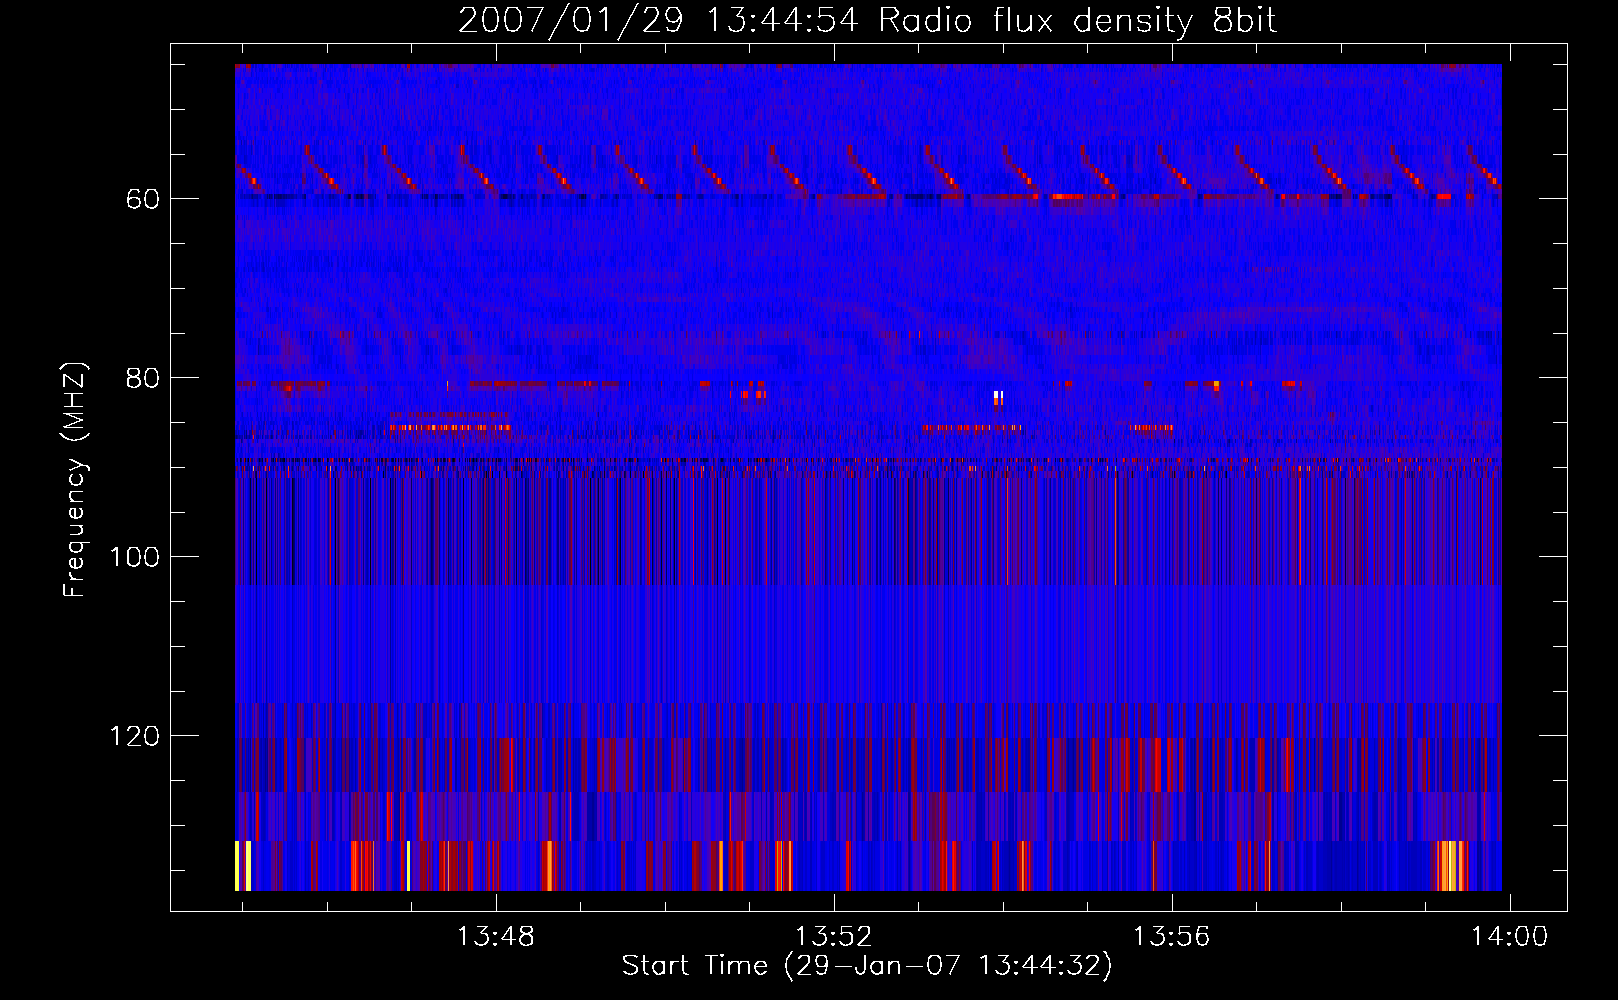The height and width of the screenshot is (1000, 1618).
Task: Click the "Start Time (29-Jan-07 13:44:32)" label
Action: (x=867, y=966)
